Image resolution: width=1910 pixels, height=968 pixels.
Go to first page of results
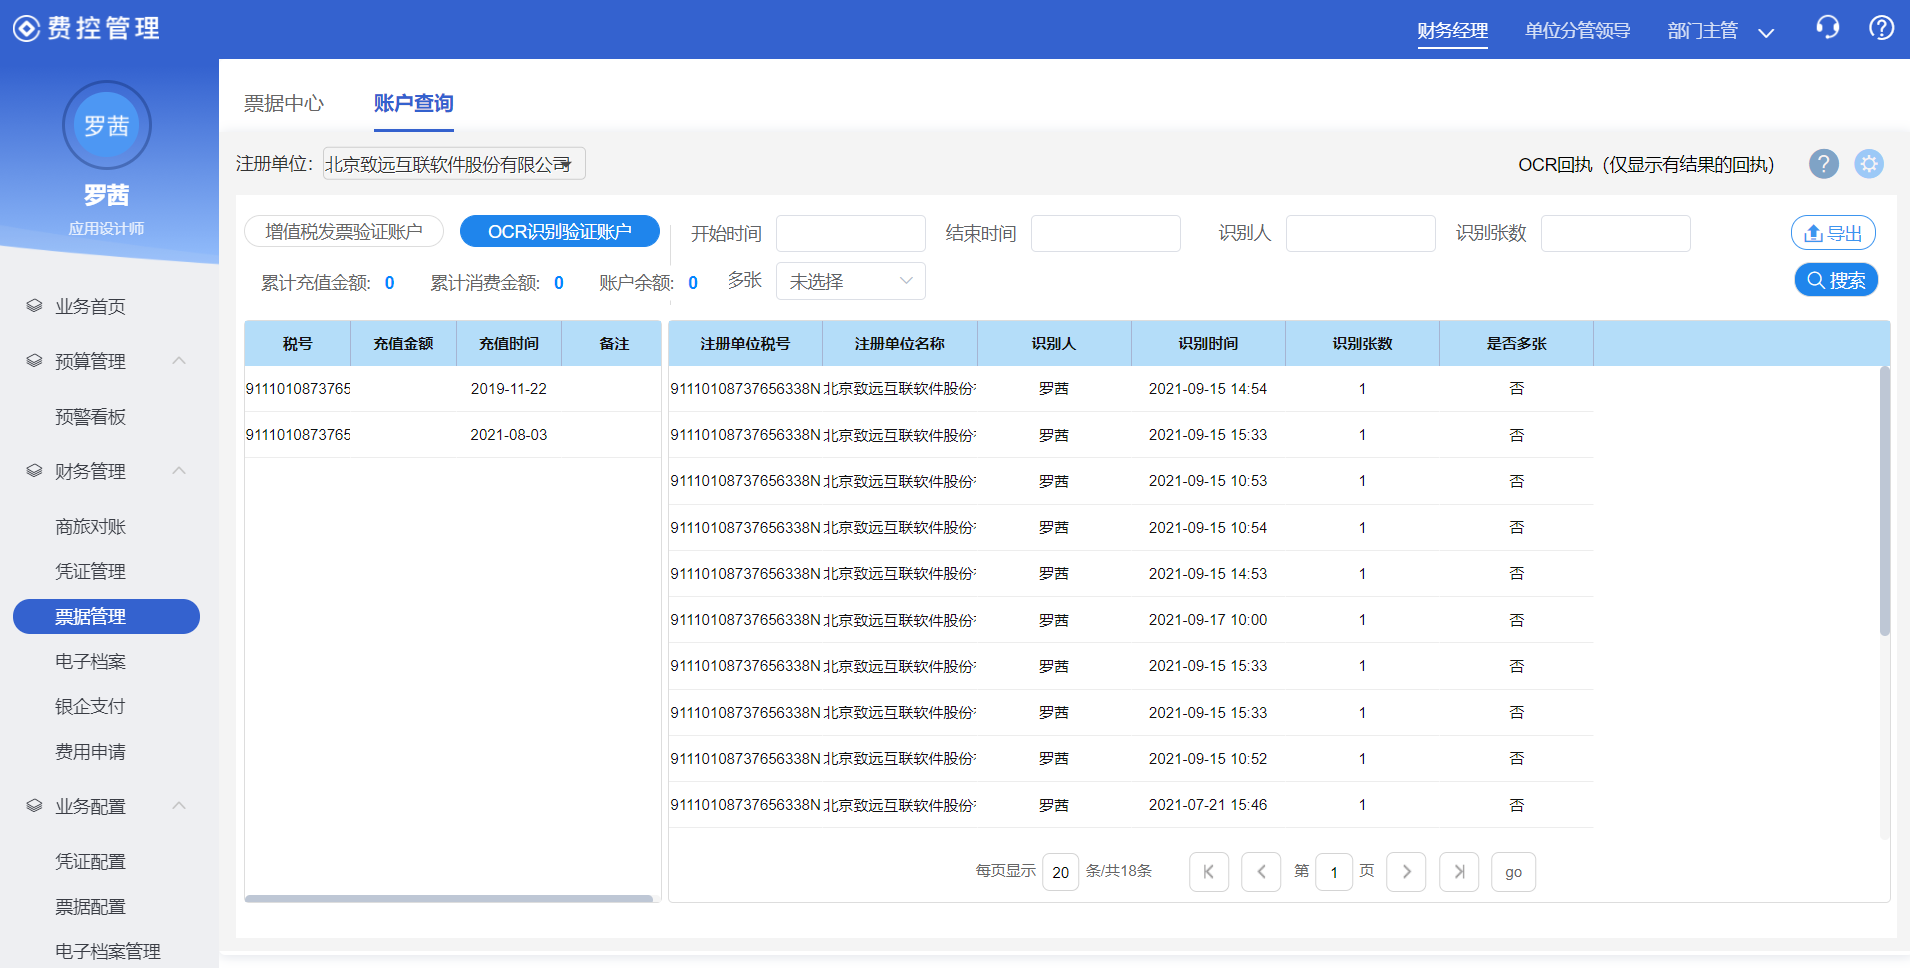click(1209, 872)
